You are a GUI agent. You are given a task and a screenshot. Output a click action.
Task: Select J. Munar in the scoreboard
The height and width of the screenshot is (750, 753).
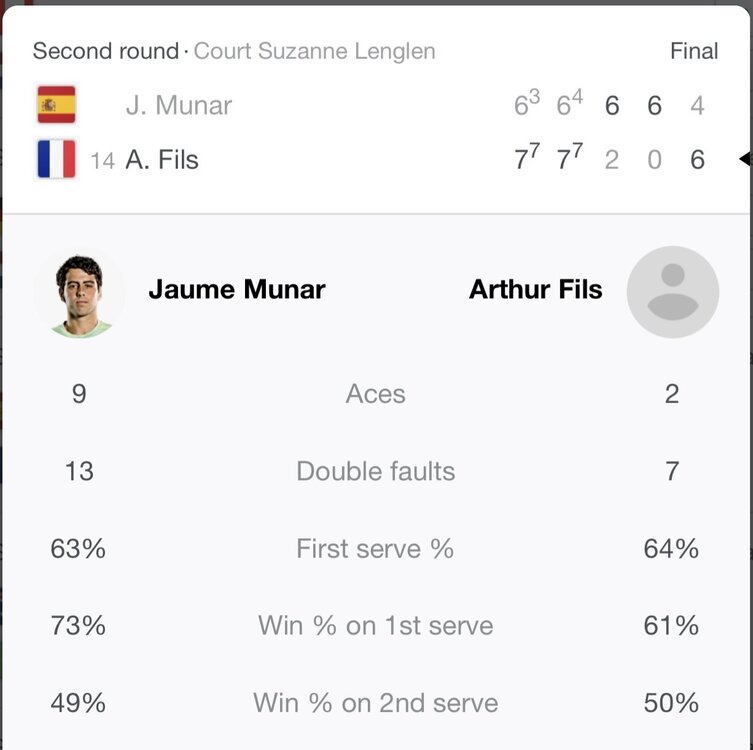[x=179, y=105]
